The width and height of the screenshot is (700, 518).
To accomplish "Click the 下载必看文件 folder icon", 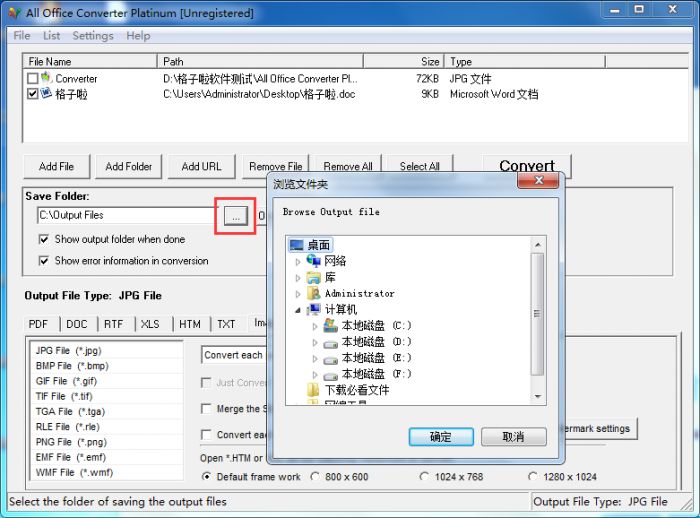I will pos(314,389).
